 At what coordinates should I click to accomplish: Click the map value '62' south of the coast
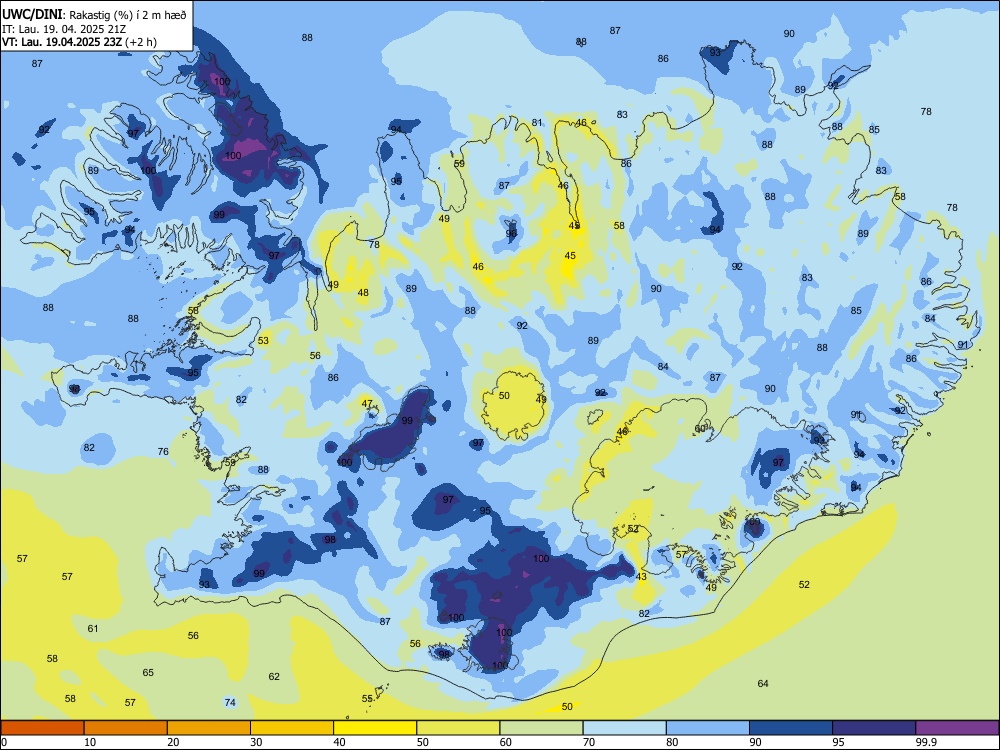pos(274,676)
